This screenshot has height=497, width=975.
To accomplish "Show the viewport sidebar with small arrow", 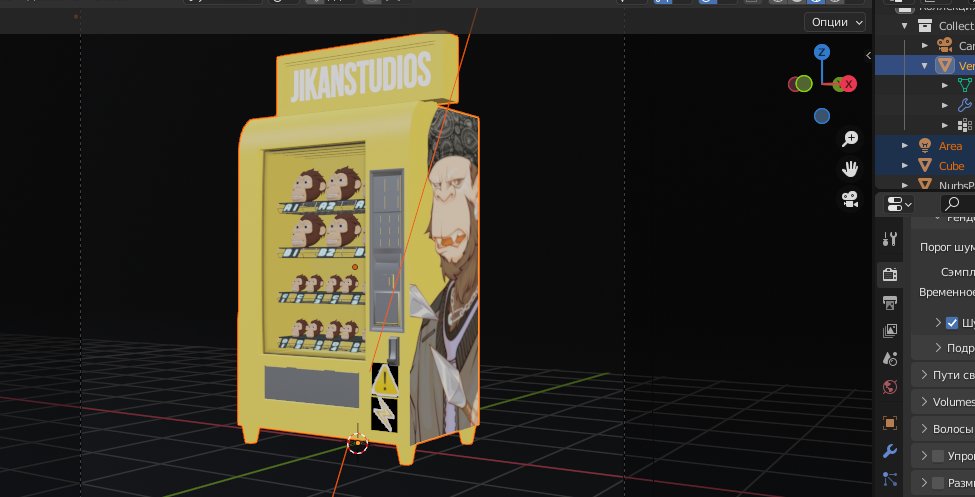I will coord(869,55).
